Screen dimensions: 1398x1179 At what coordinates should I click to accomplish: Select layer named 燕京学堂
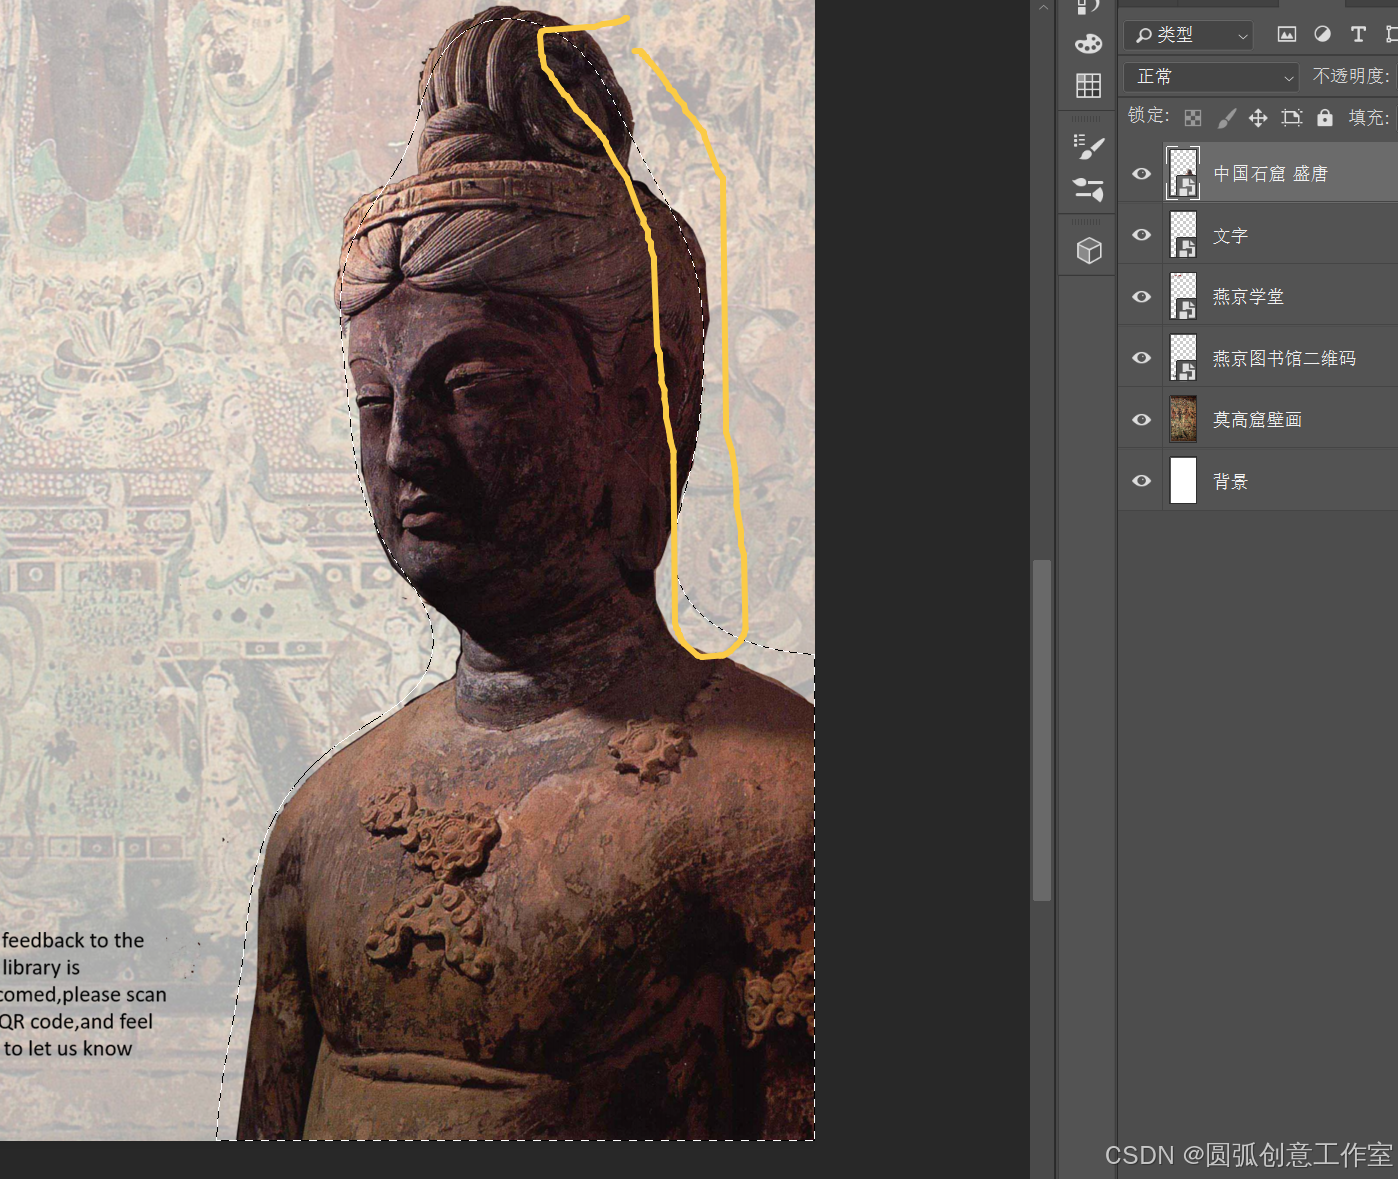pyautogui.click(x=1248, y=297)
